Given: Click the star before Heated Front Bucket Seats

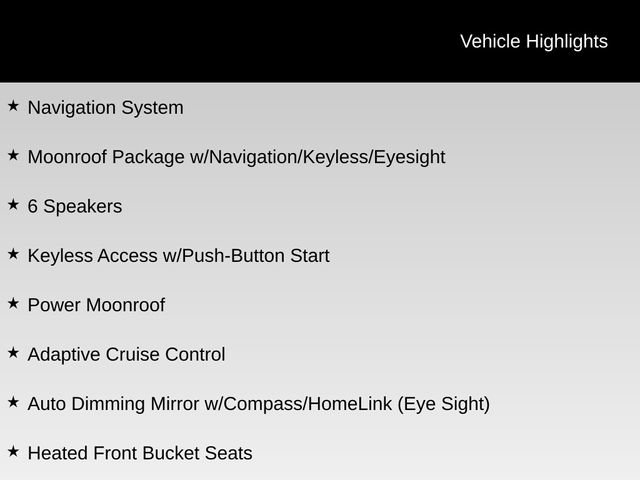Looking at the screenshot, I should (x=13, y=451).
